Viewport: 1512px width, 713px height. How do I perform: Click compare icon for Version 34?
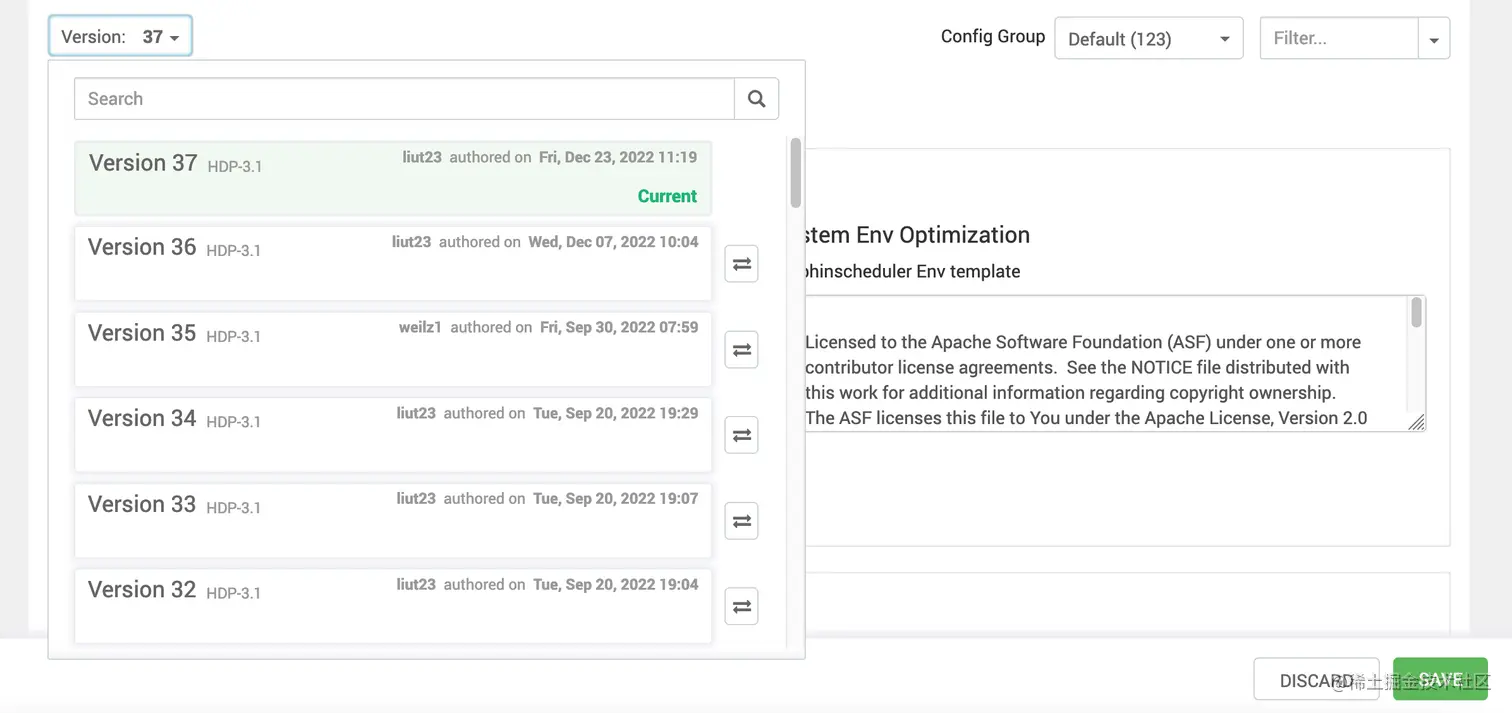[x=741, y=435]
